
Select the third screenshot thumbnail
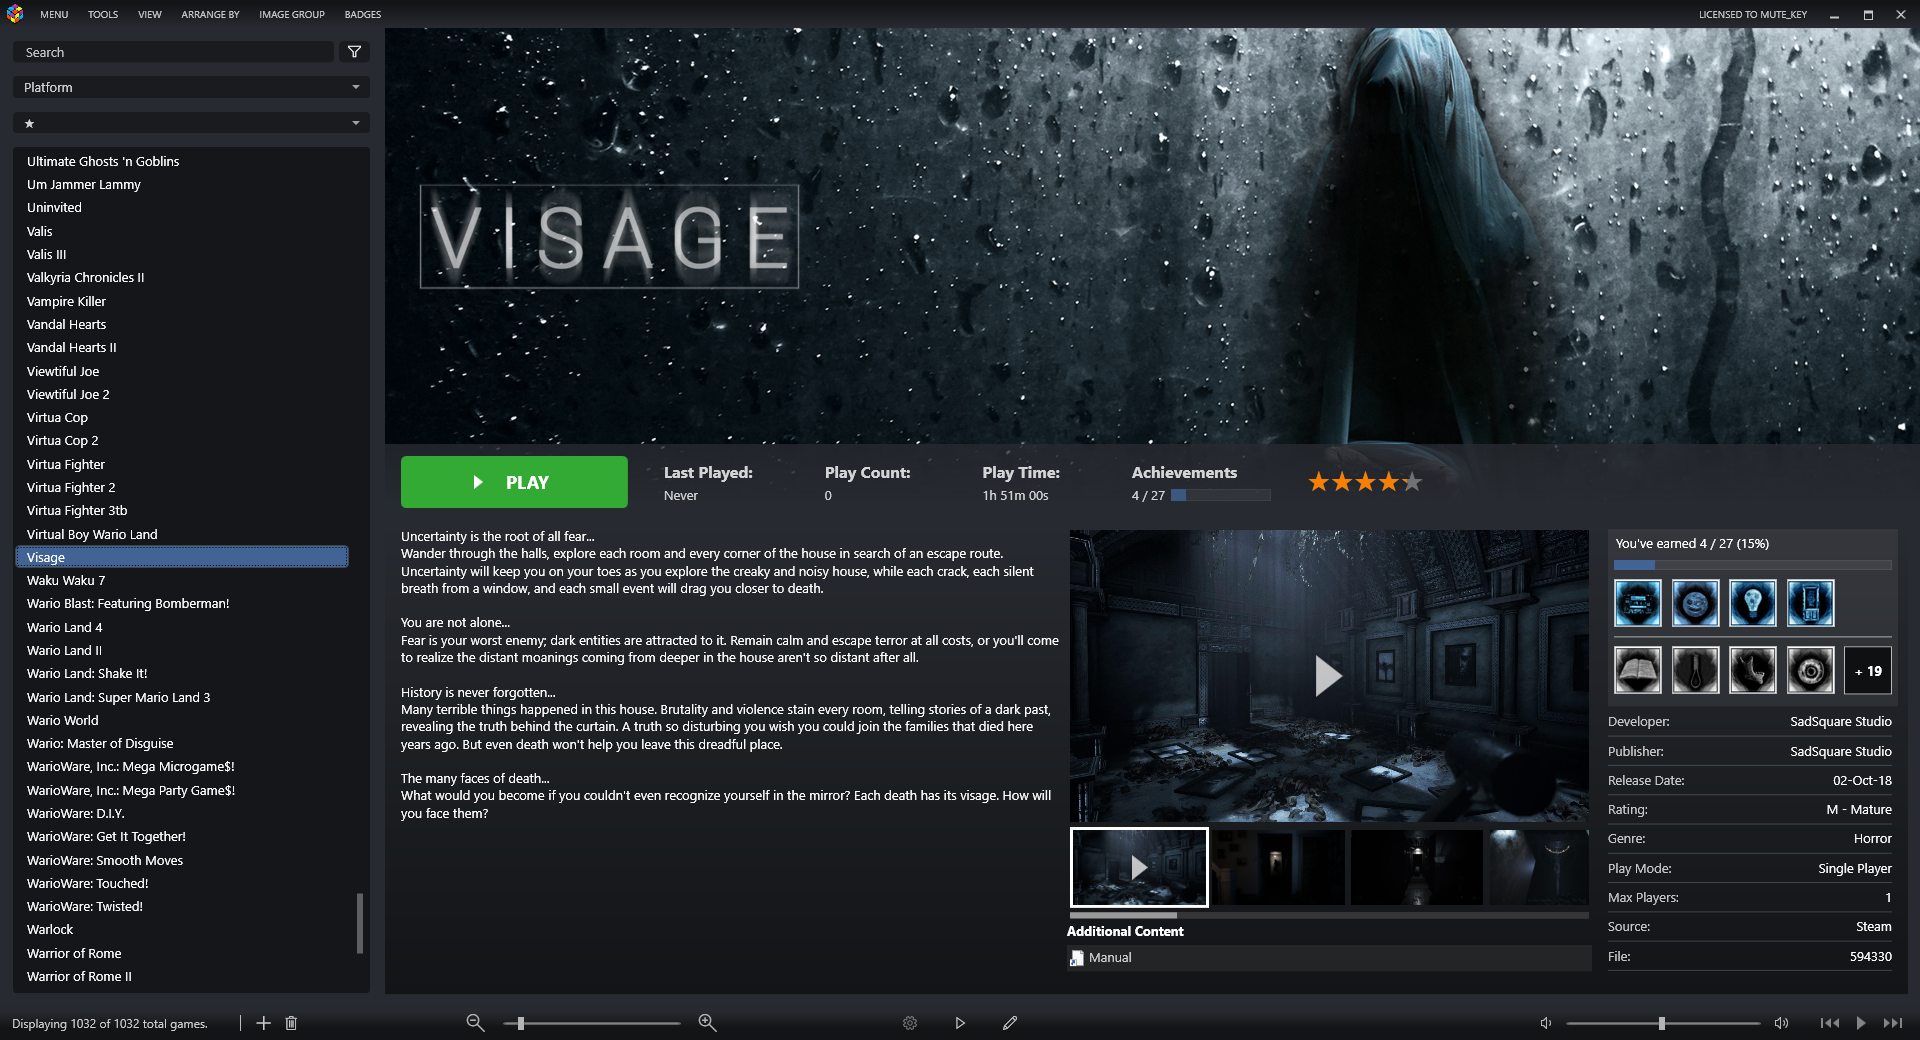1417,867
